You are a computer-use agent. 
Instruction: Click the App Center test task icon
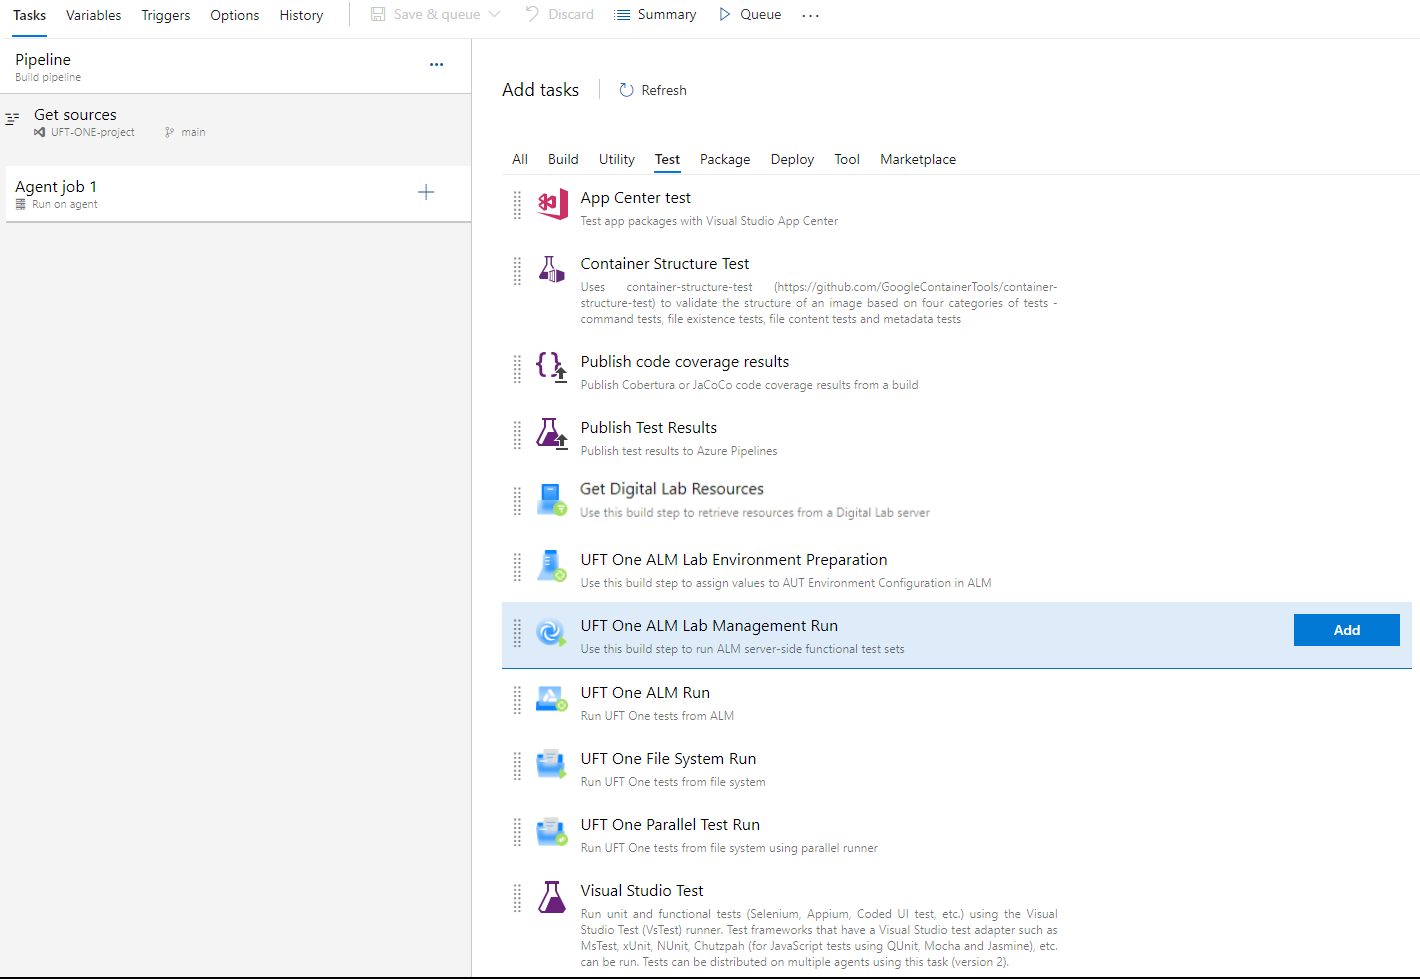(x=552, y=205)
